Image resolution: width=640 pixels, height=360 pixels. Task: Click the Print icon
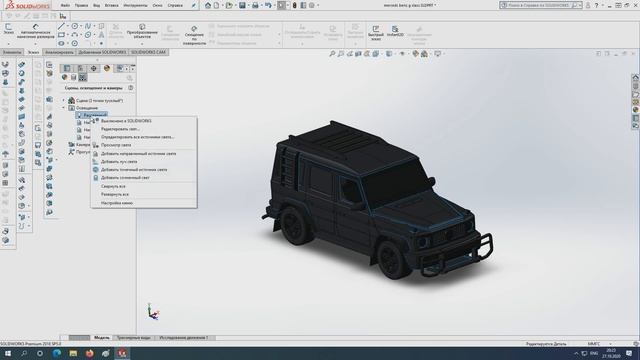(x=255, y=5)
